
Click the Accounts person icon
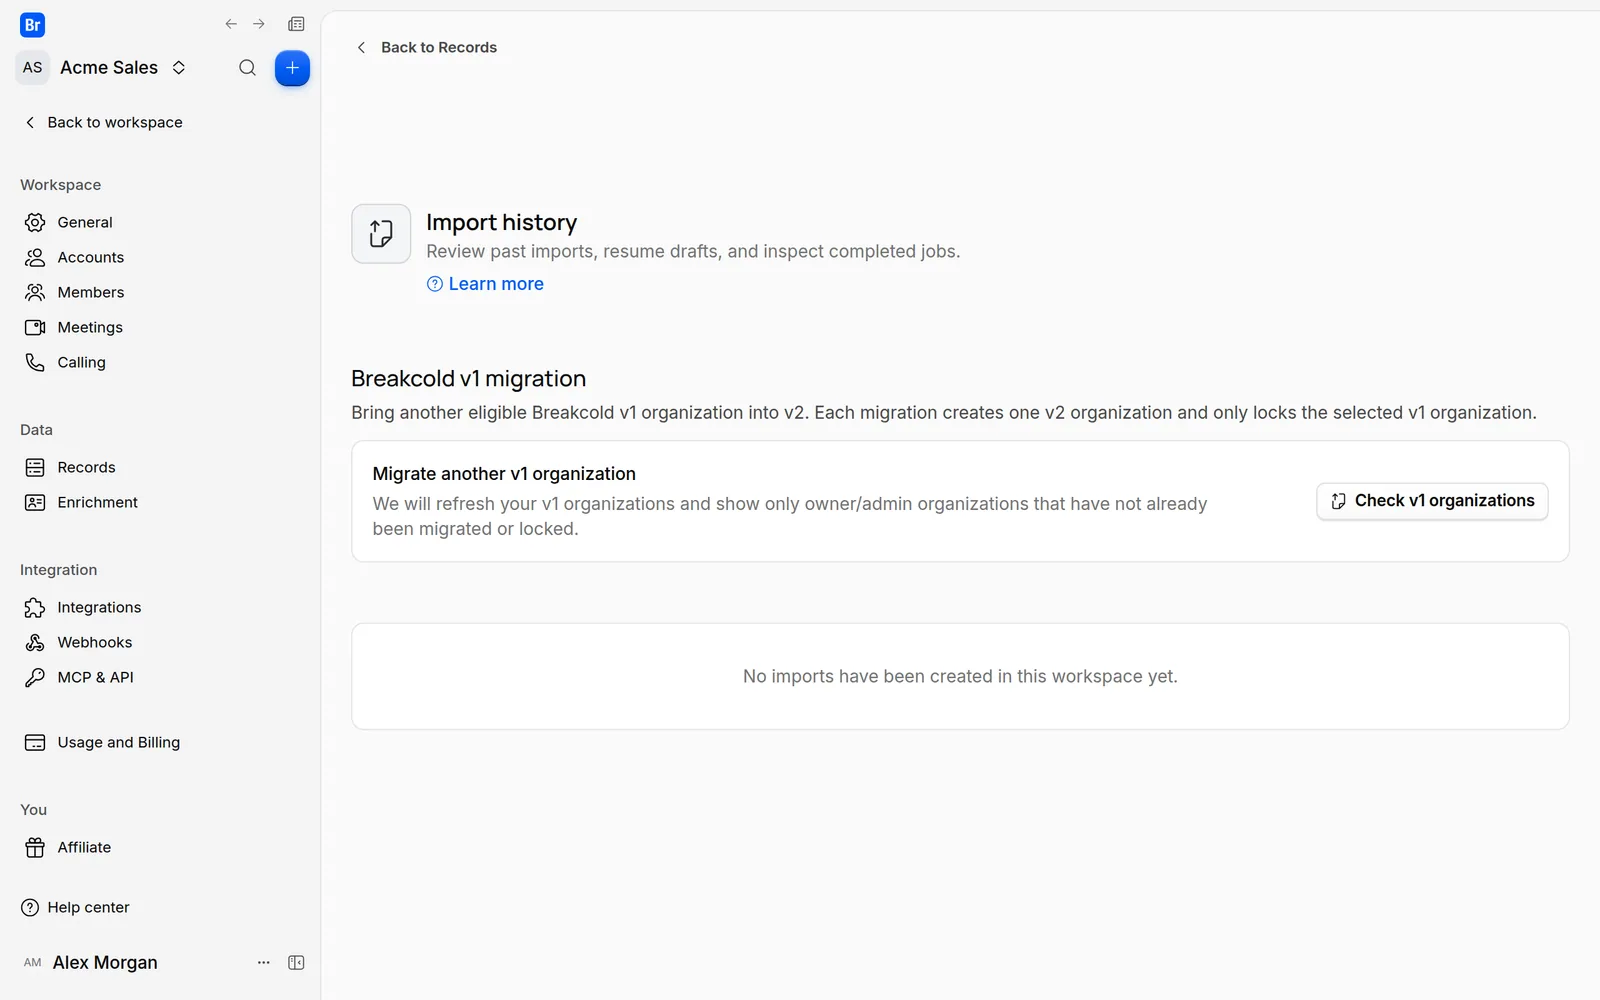[x=35, y=257]
